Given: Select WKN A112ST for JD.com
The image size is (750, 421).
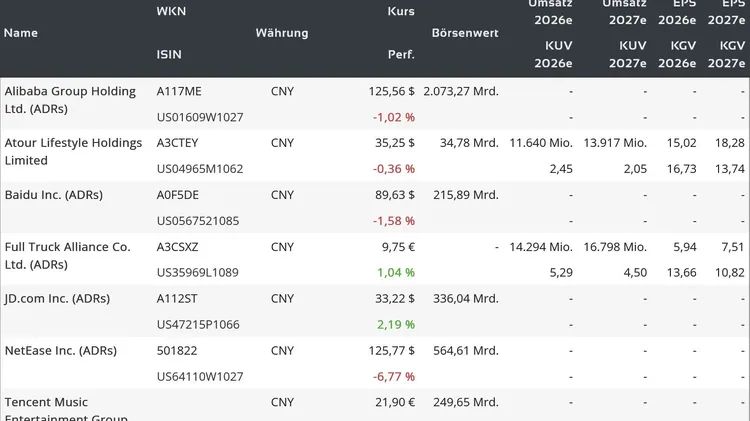Looking at the screenshot, I should pyautogui.click(x=176, y=299).
